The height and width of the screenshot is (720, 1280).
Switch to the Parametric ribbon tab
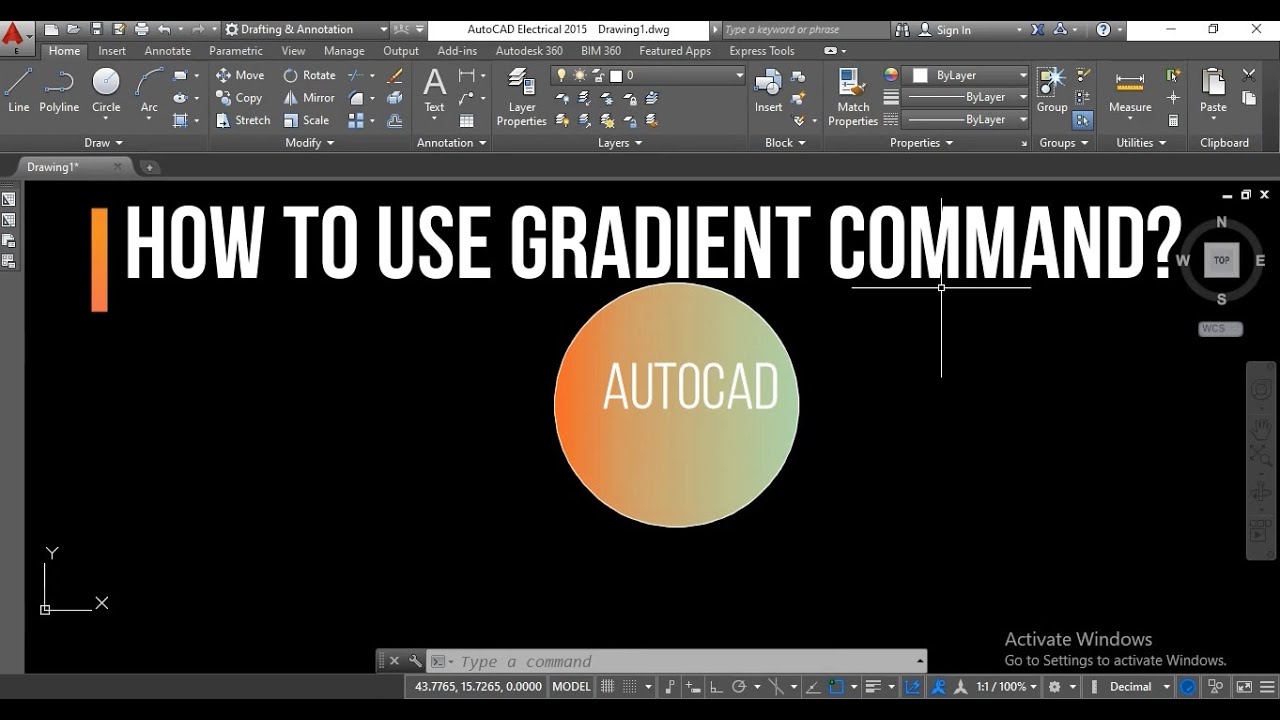coord(236,51)
